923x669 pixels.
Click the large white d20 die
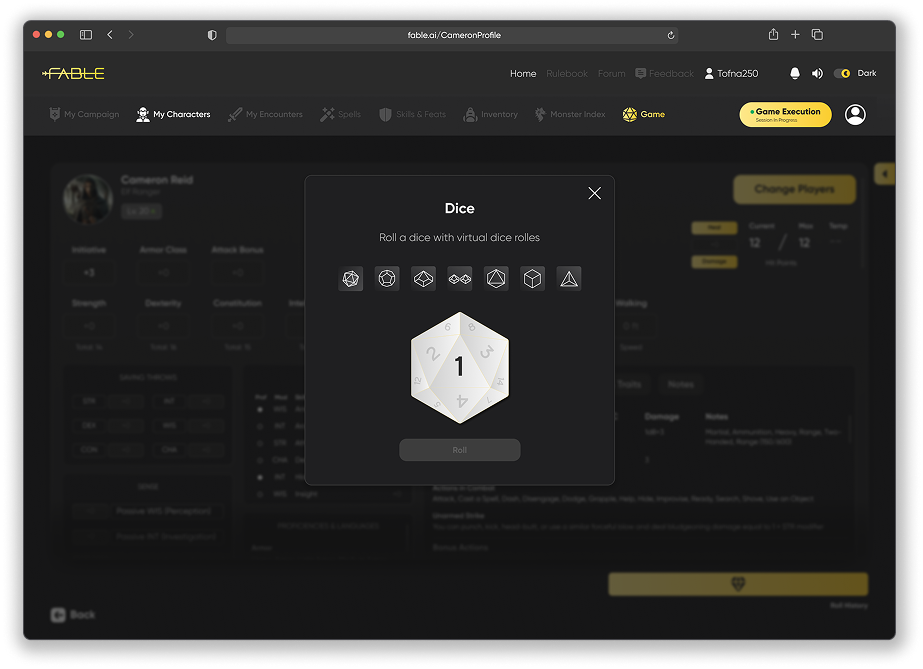460,367
